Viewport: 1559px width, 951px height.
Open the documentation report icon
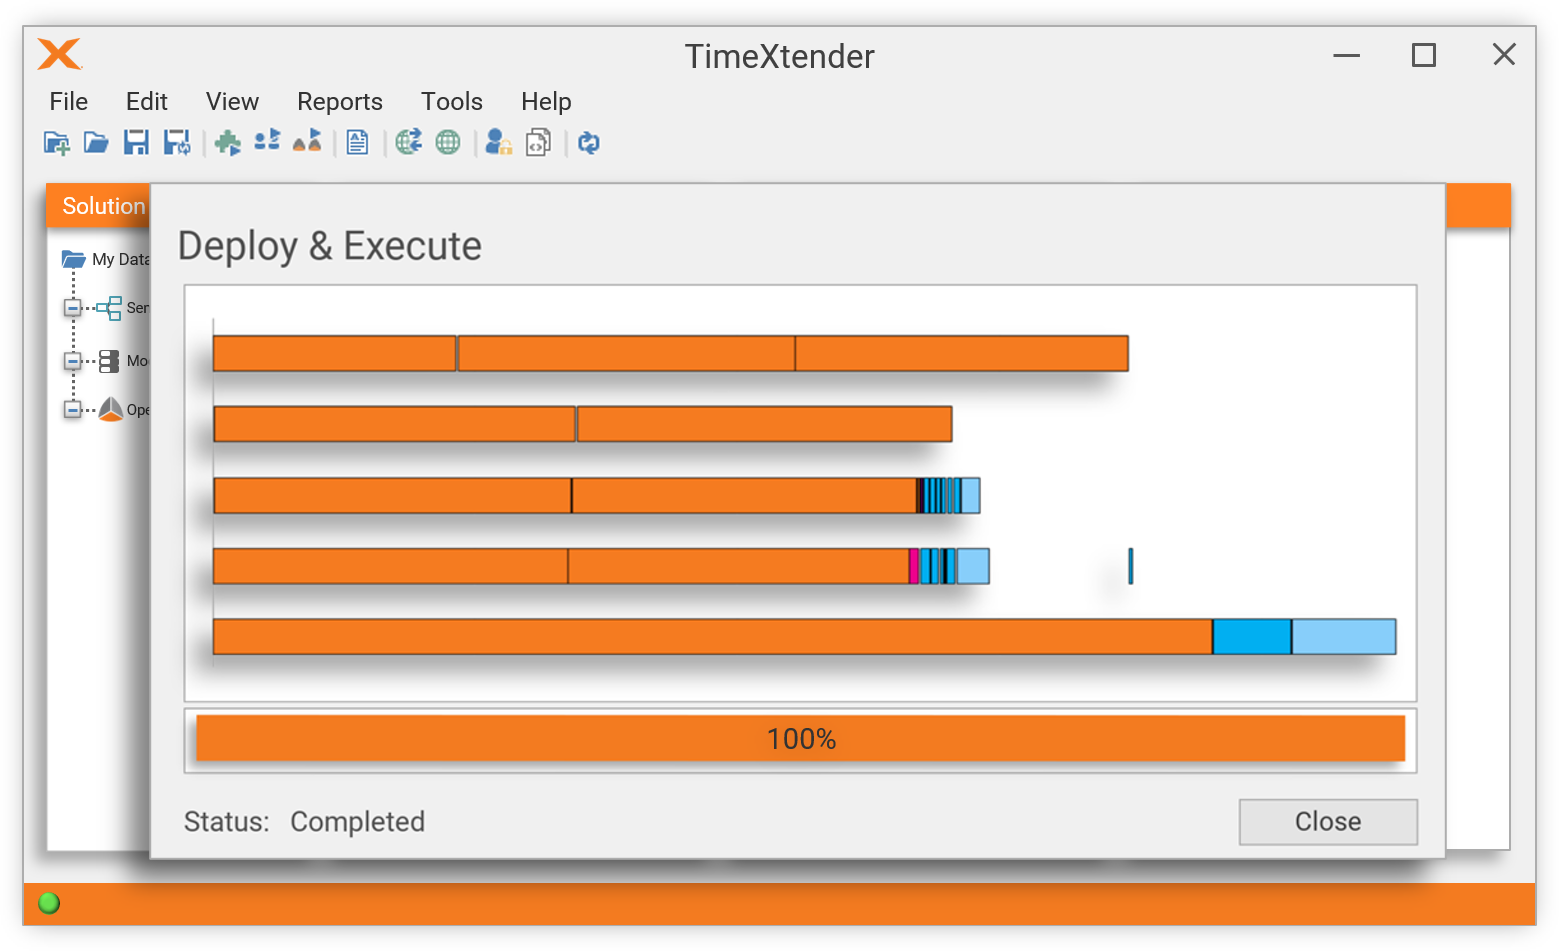(x=357, y=142)
